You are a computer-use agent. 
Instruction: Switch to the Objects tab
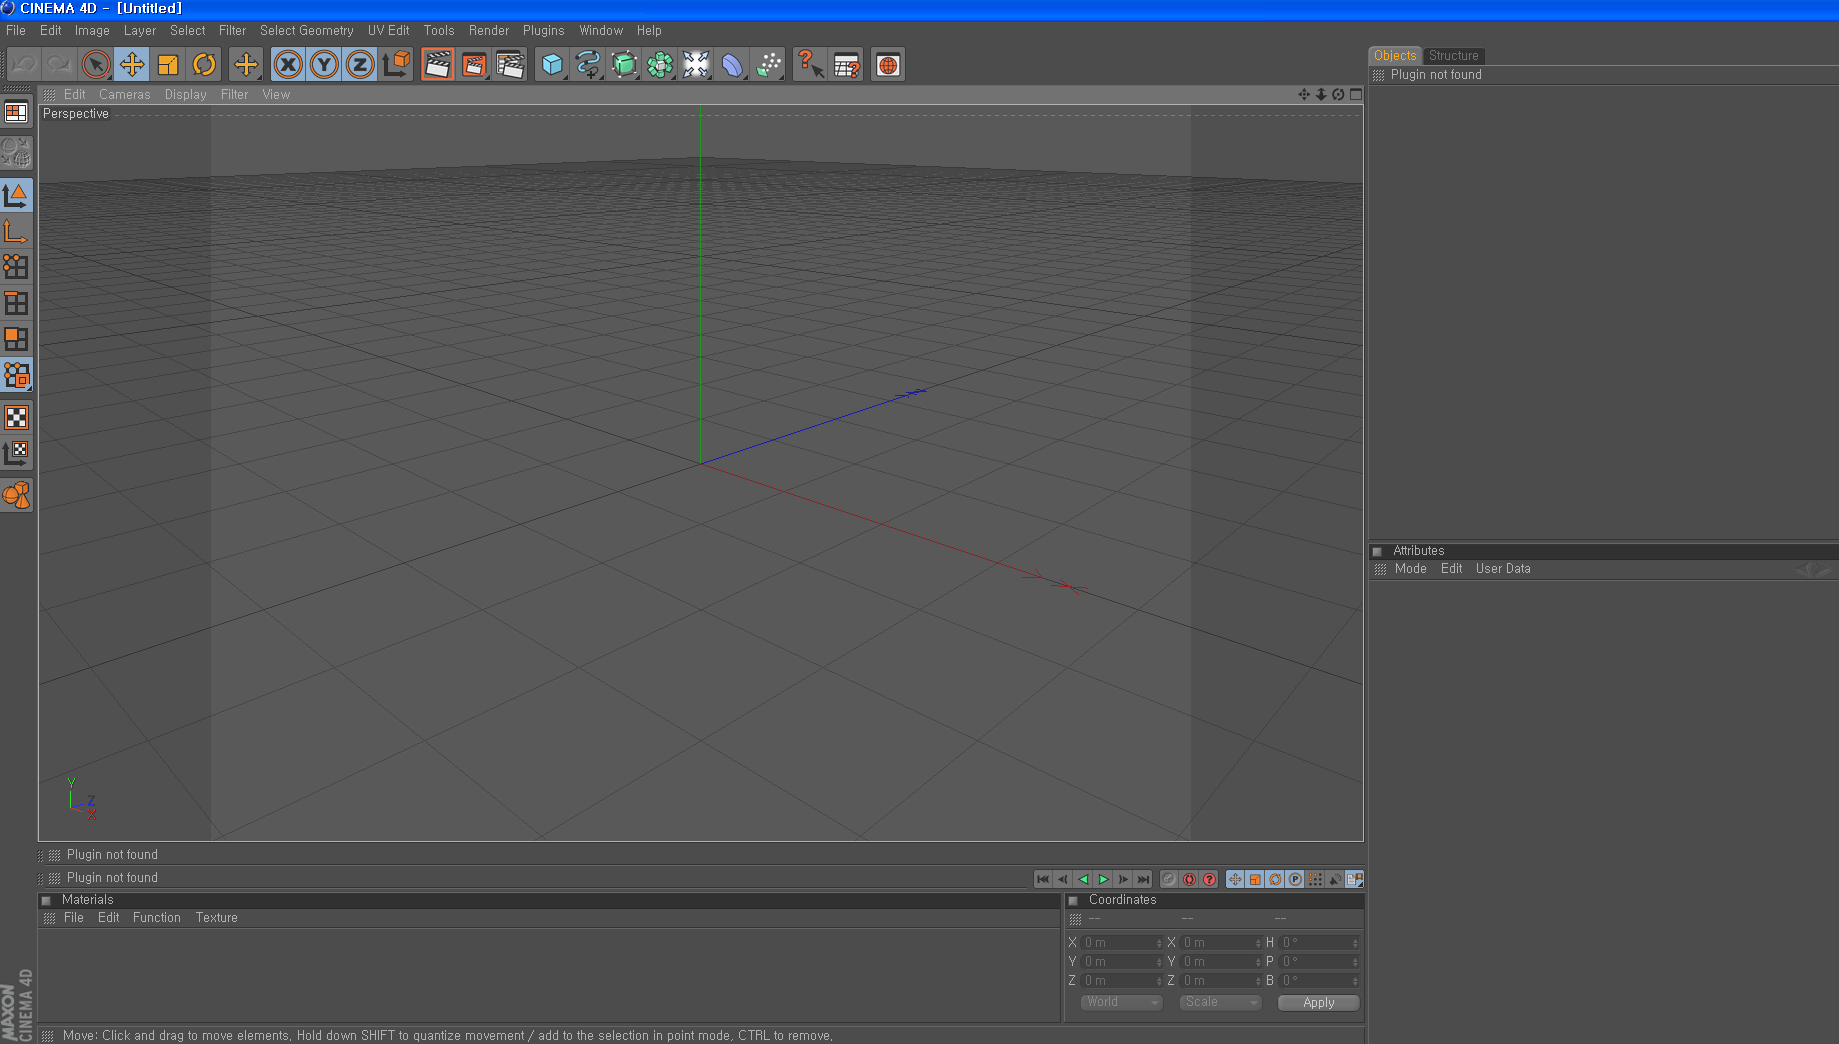[1394, 56]
